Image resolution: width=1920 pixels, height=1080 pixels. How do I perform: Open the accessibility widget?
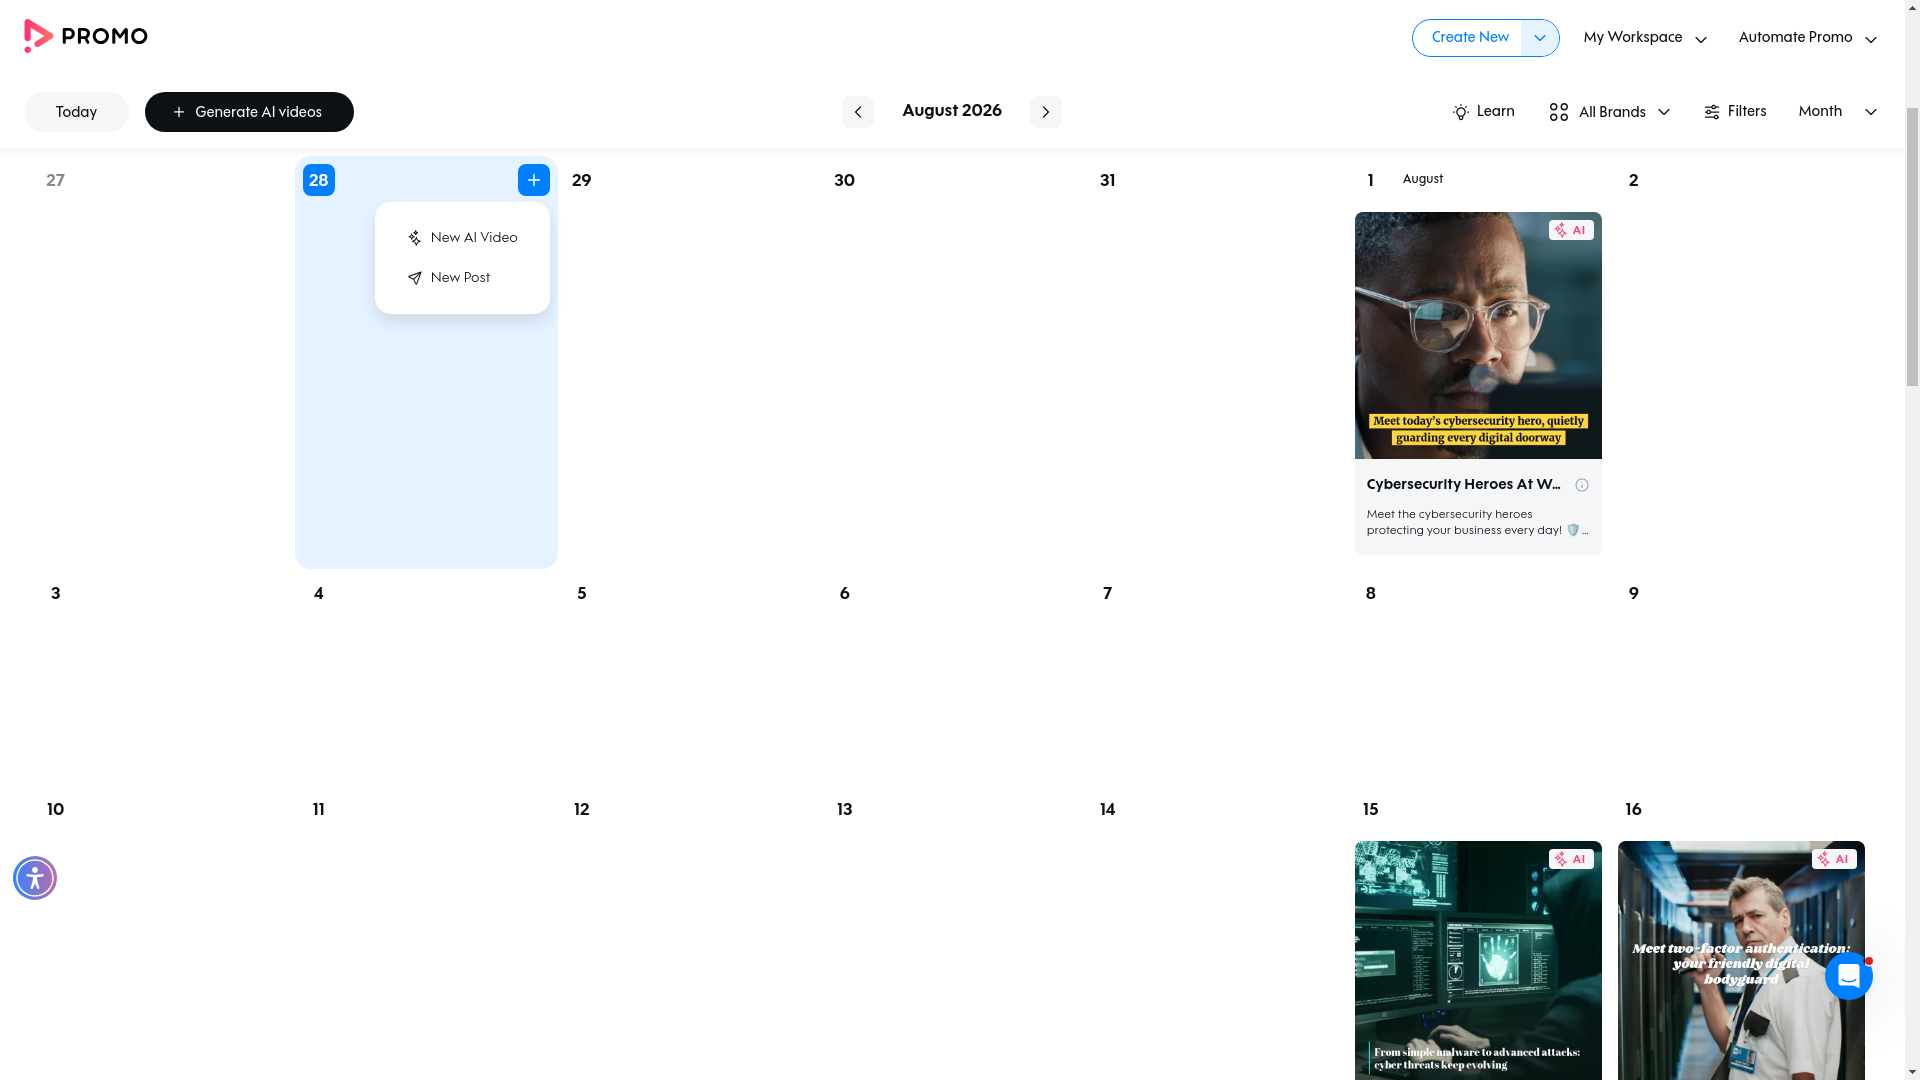pyautogui.click(x=35, y=878)
